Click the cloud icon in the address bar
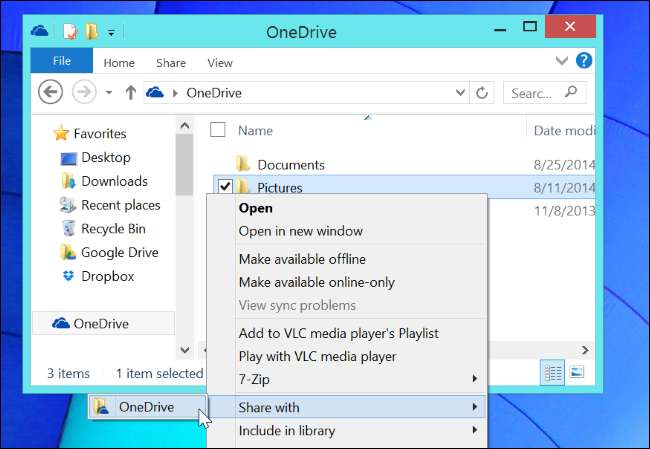The width and height of the screenshot is (650, 449). pos(155,92)
